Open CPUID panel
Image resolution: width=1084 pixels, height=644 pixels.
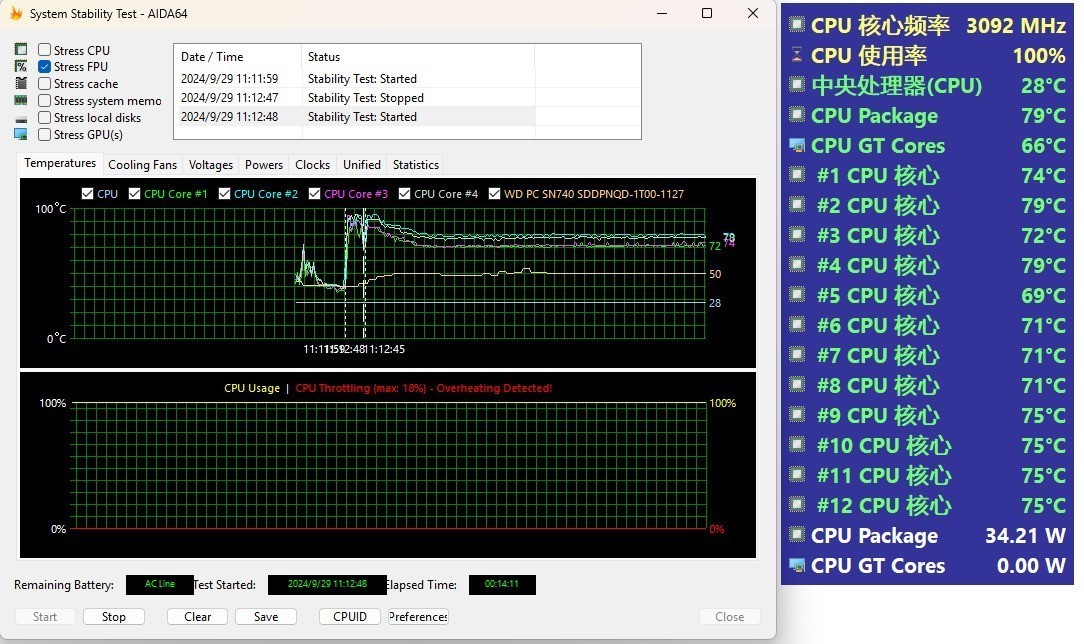350,616
